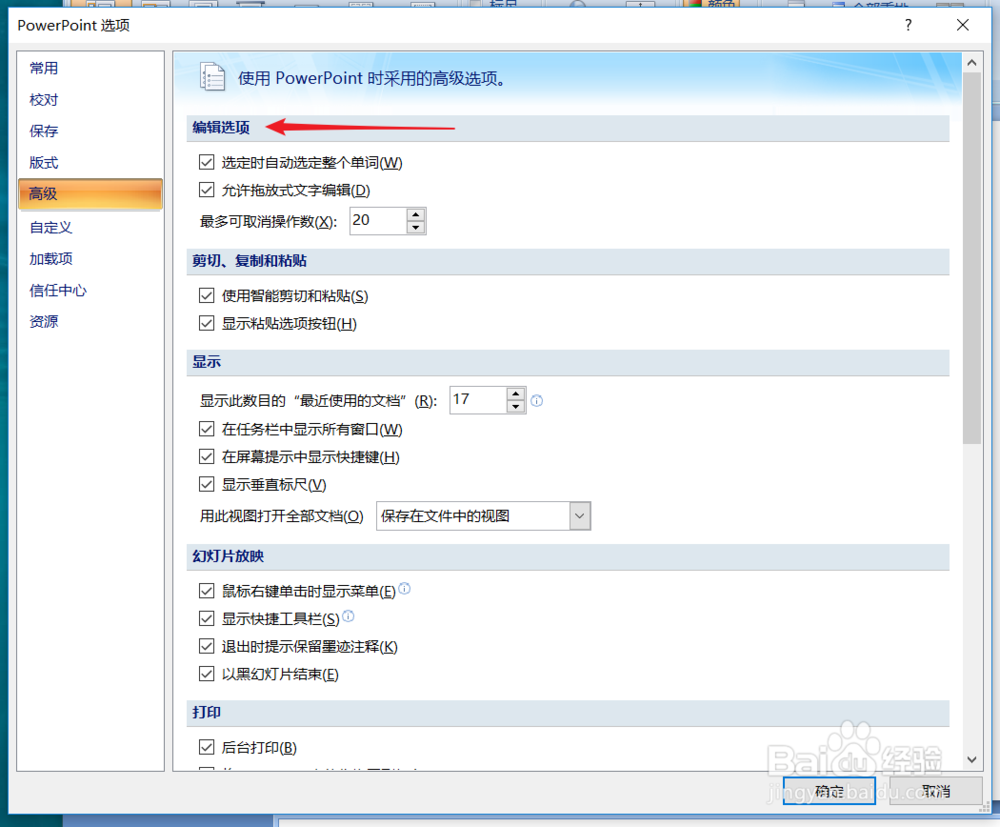Toggle background printing (后台打印) checkbox
Viewport: 1000px width, 827px height.
click(206, 747)
